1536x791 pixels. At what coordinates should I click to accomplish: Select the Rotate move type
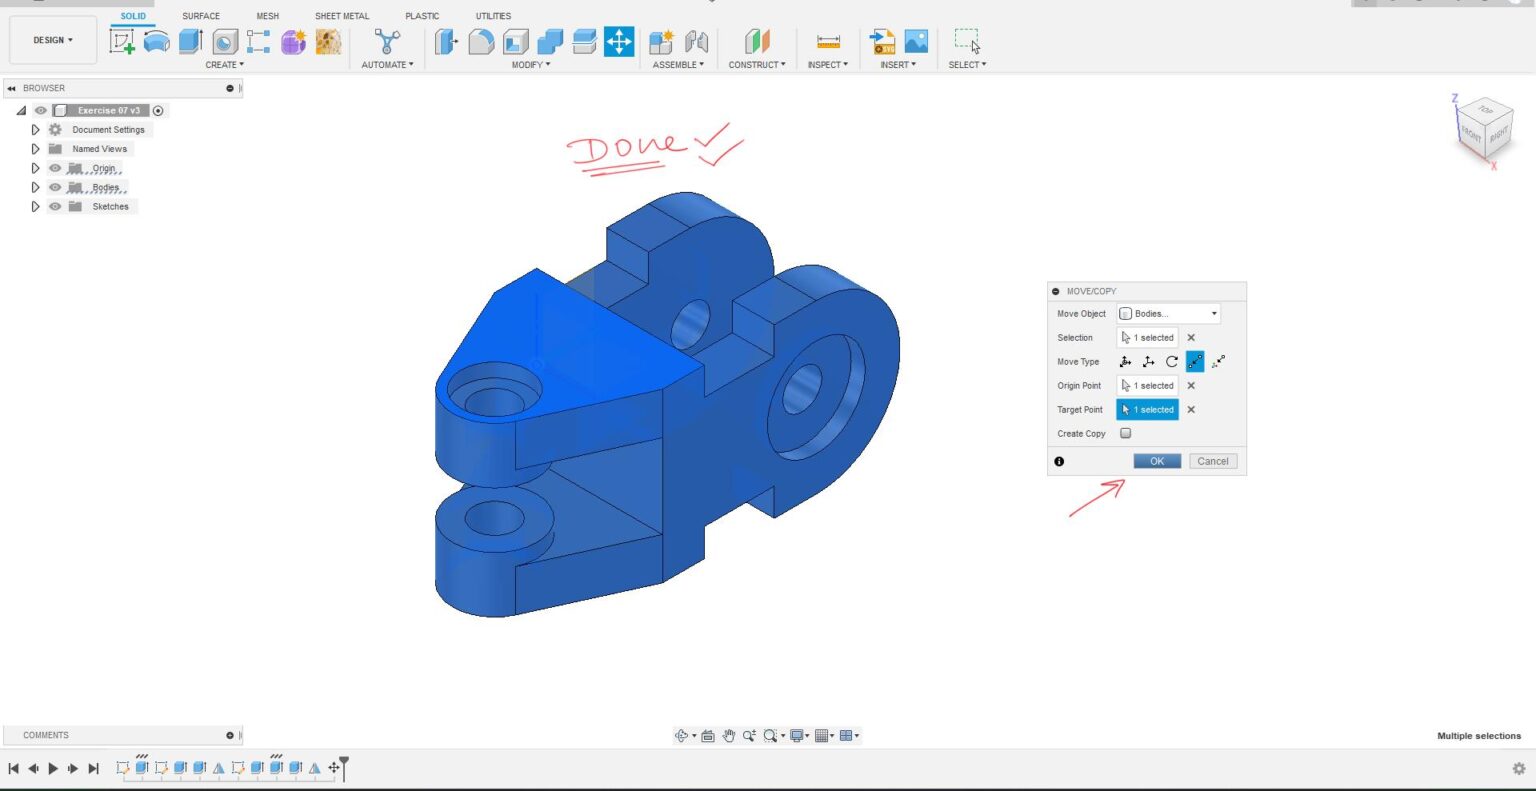coord(1172,361)
